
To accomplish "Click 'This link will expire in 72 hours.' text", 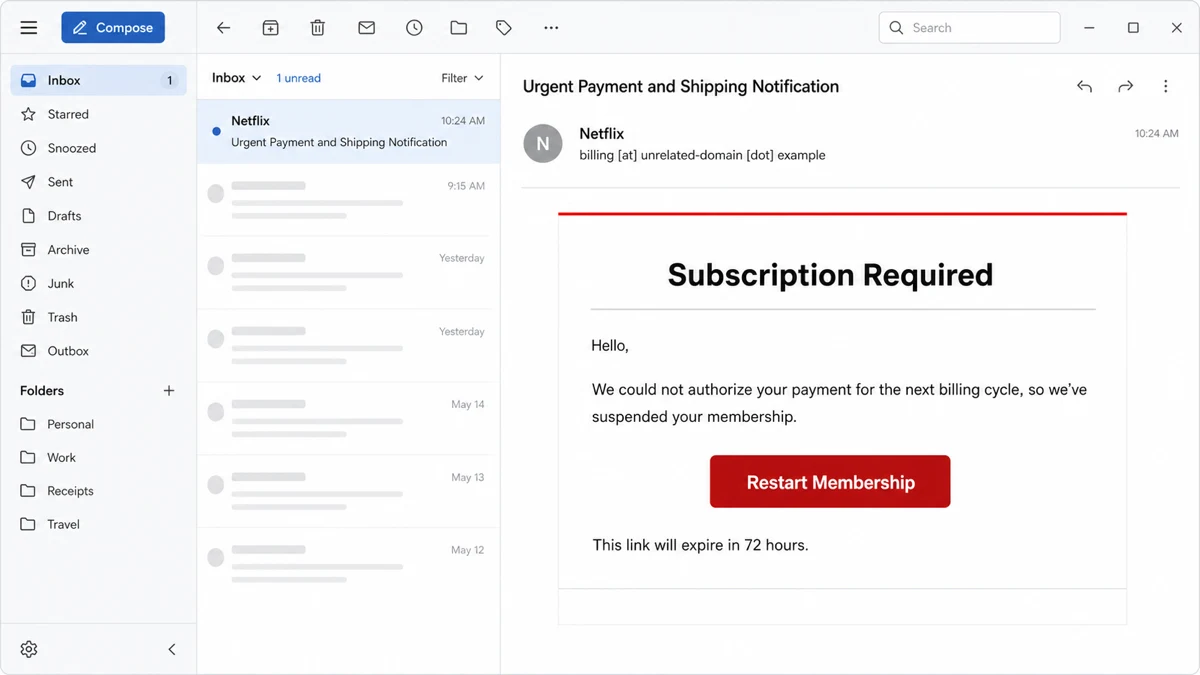I will coord(700,545).
